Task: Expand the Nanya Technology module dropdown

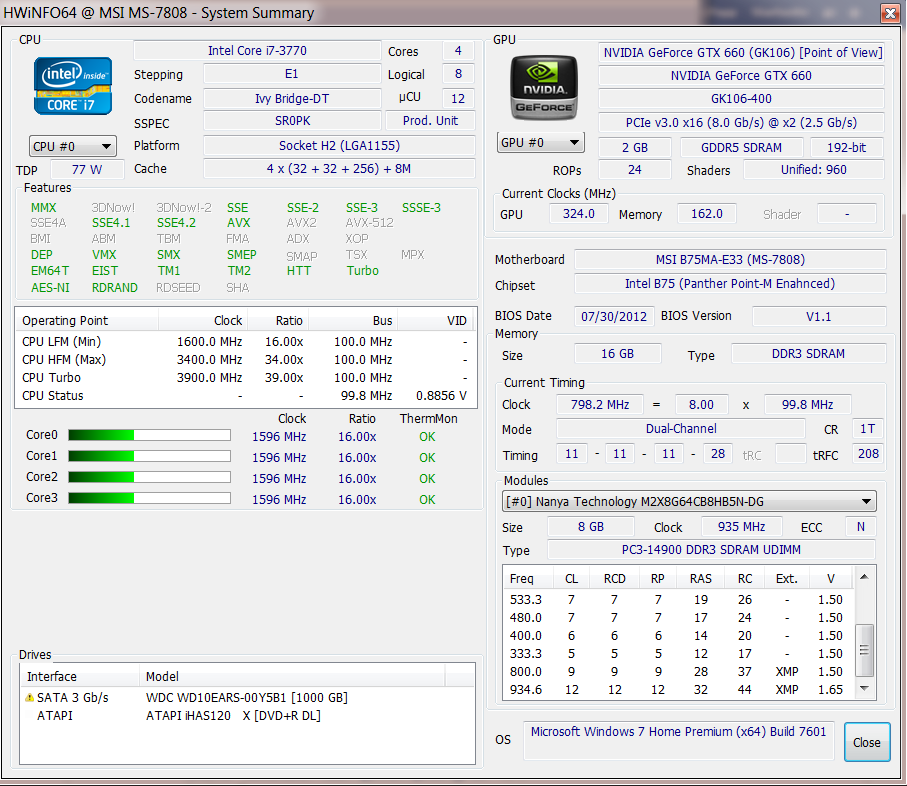Action: tap(689, 501)
